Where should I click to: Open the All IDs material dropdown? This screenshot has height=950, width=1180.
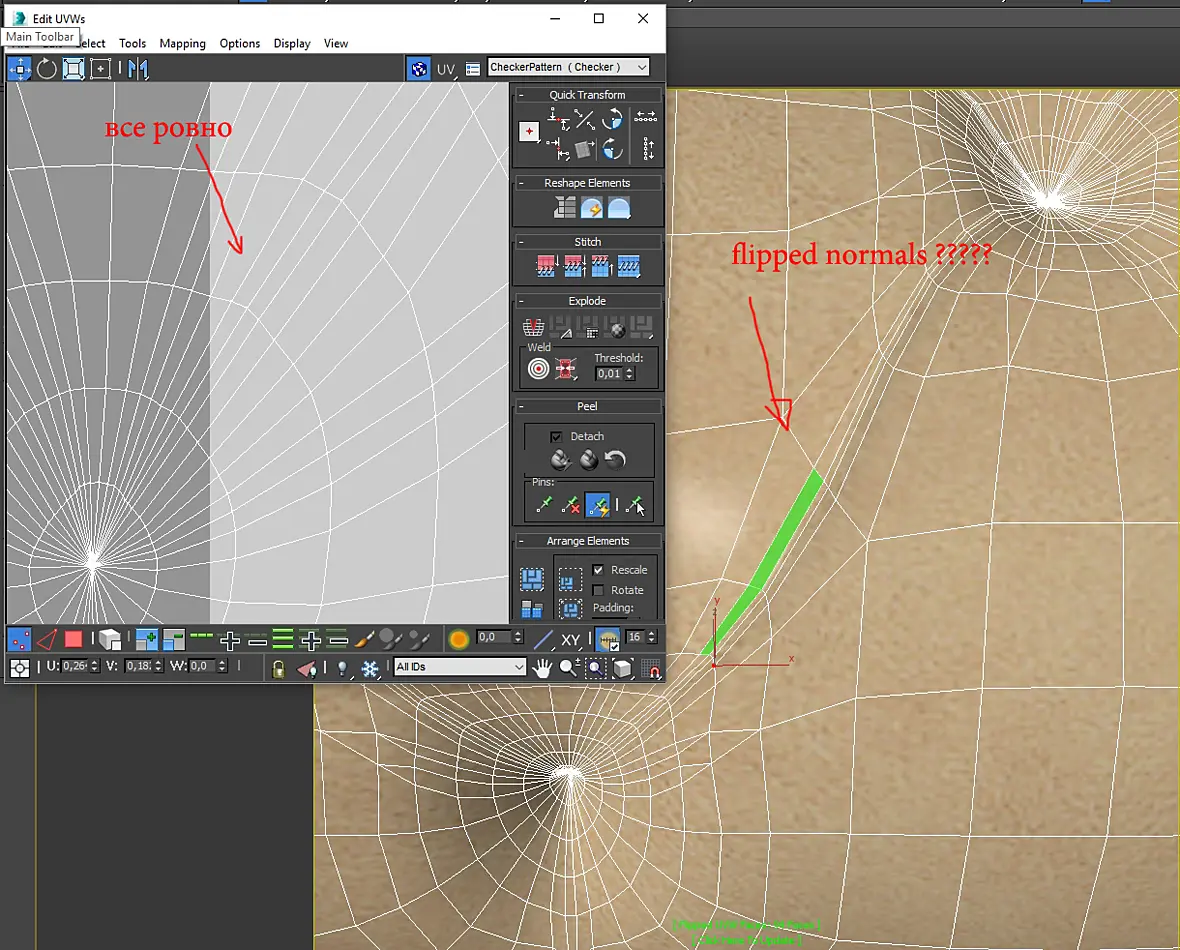click(x=459, y=667)
